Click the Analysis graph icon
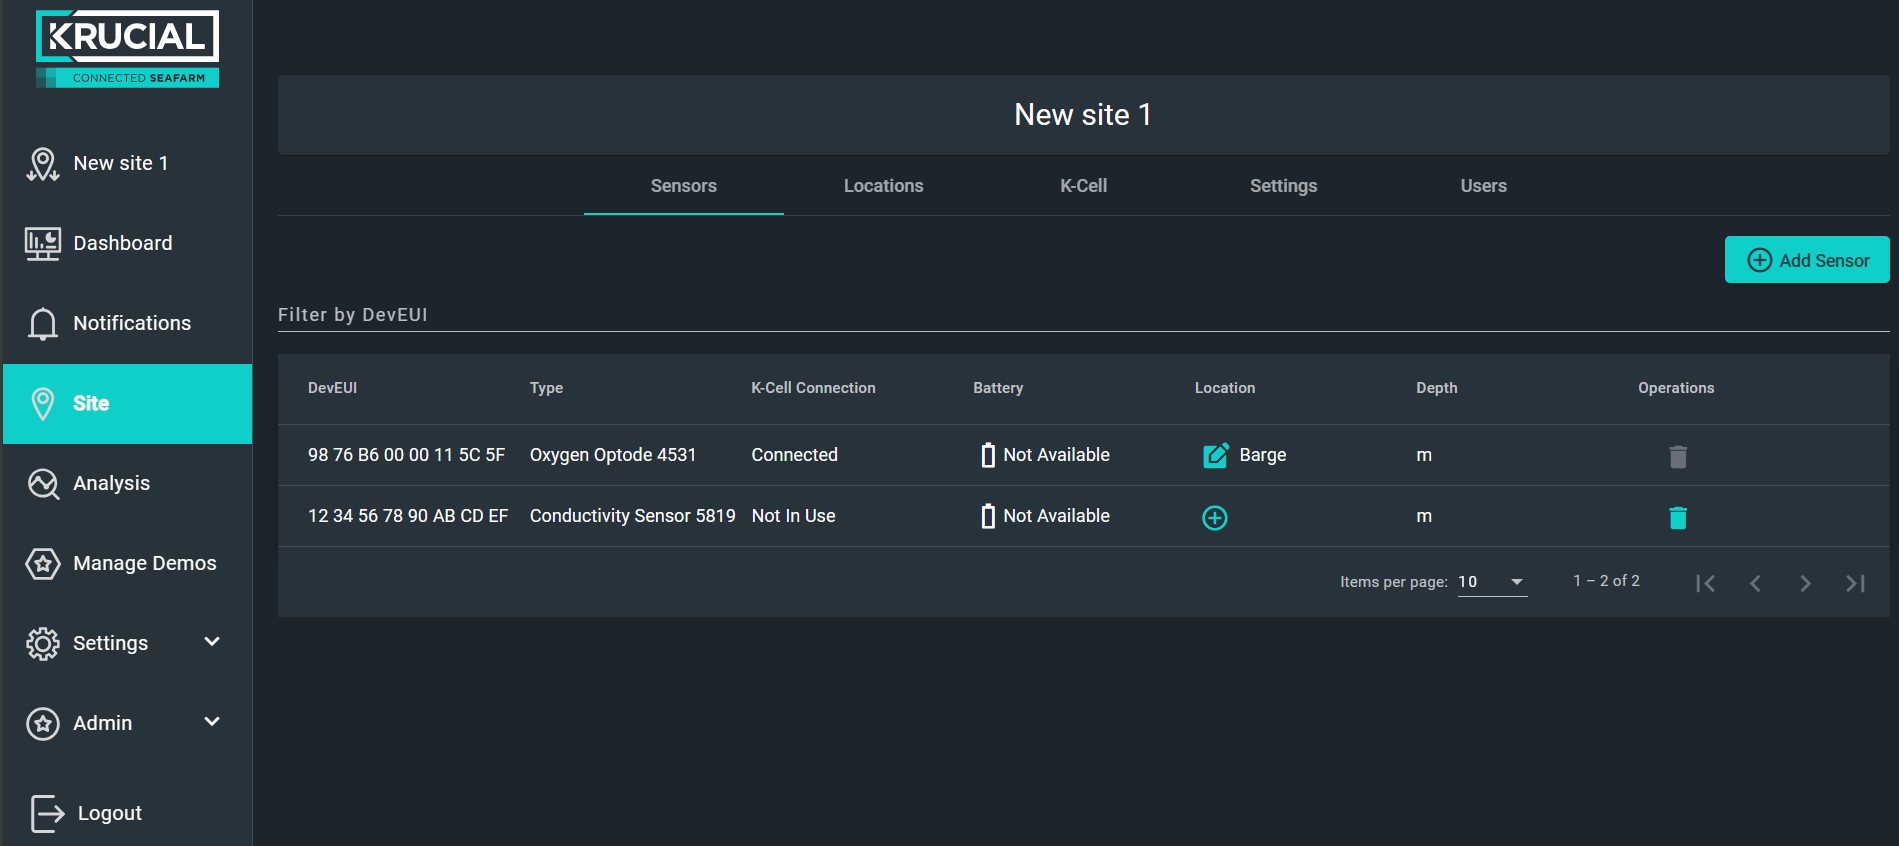The image size is (1899, 846). (42, 484)
